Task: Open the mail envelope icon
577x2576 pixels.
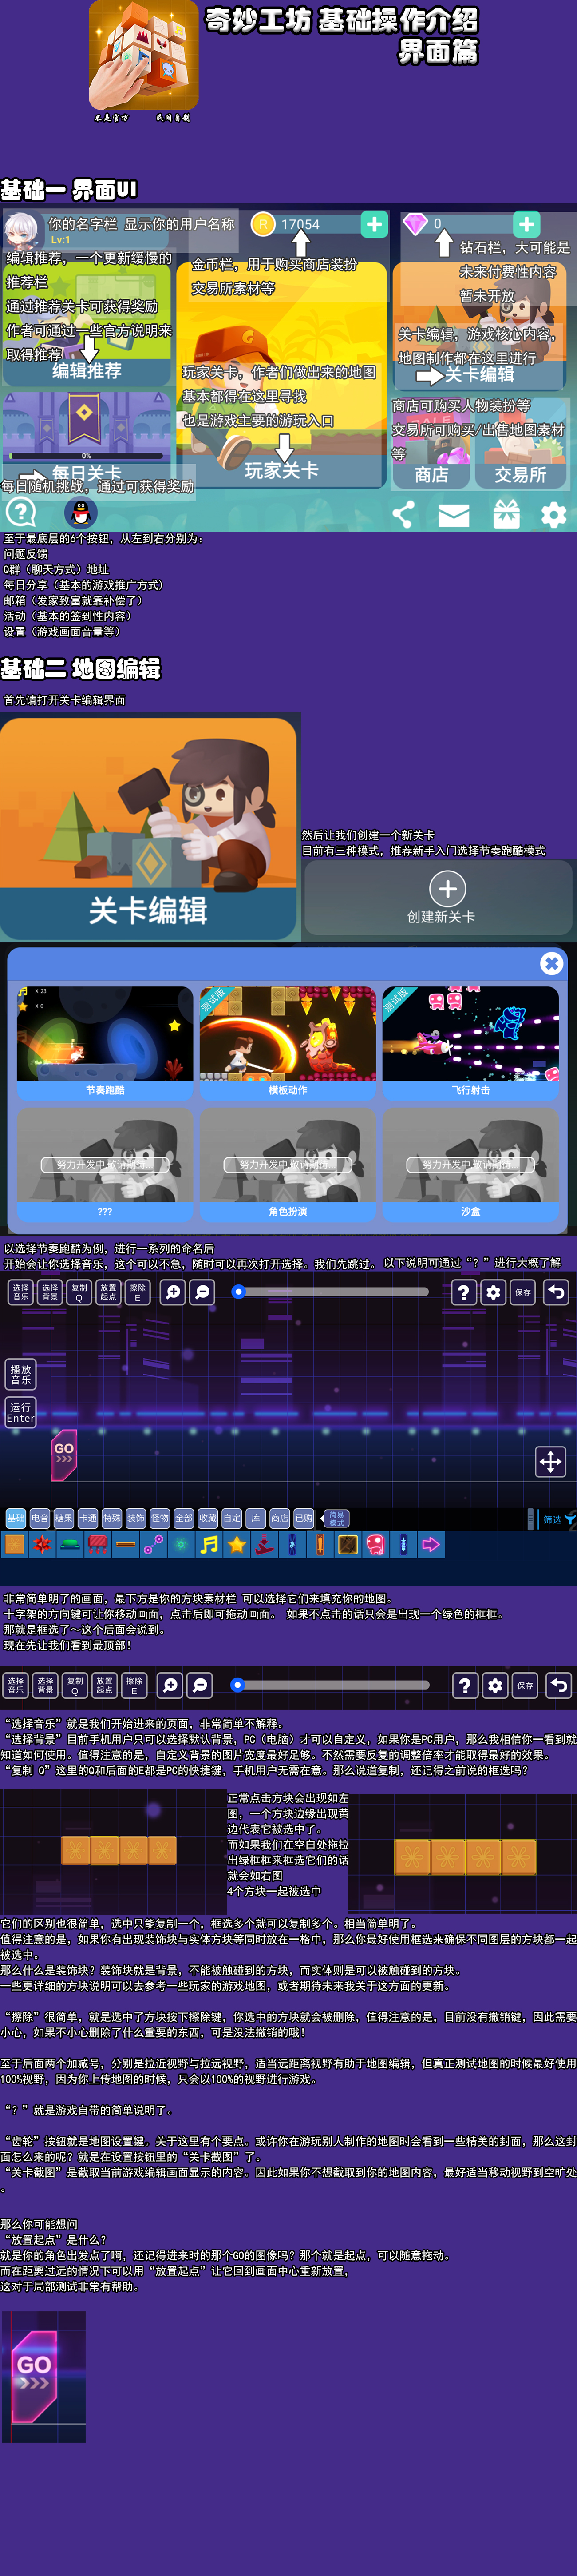Action: (x=454, y=515)
